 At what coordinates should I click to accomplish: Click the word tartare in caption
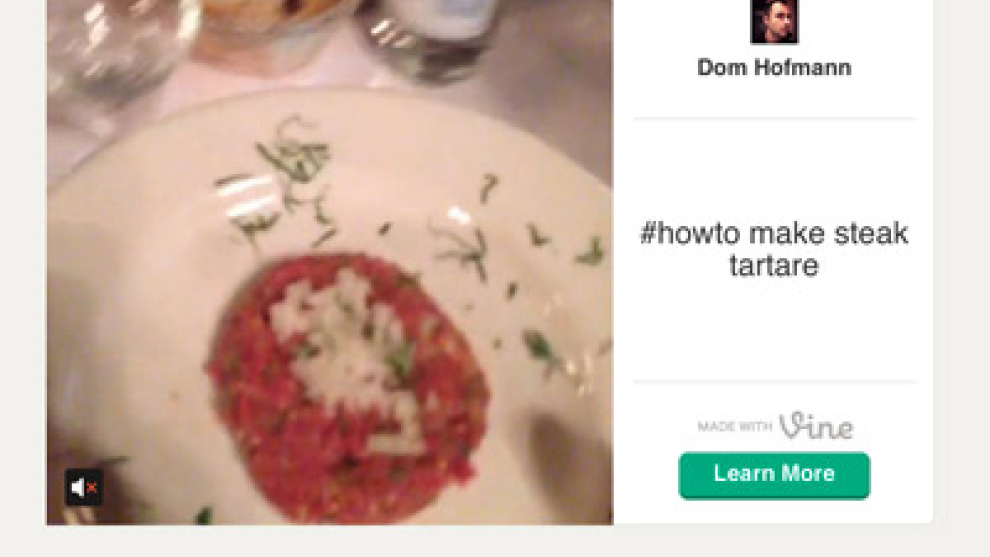(774, 265)
